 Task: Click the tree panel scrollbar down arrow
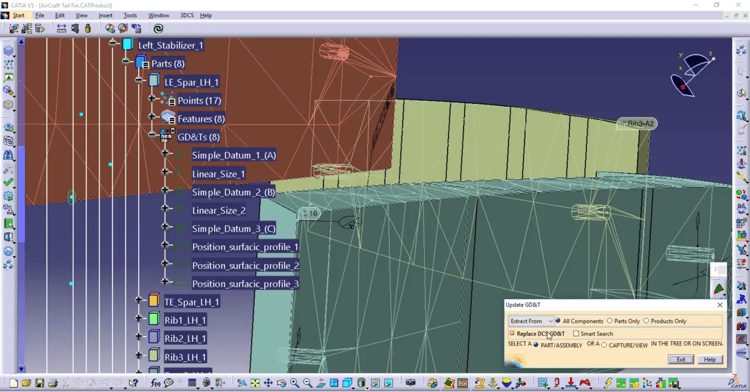point(21,369)
